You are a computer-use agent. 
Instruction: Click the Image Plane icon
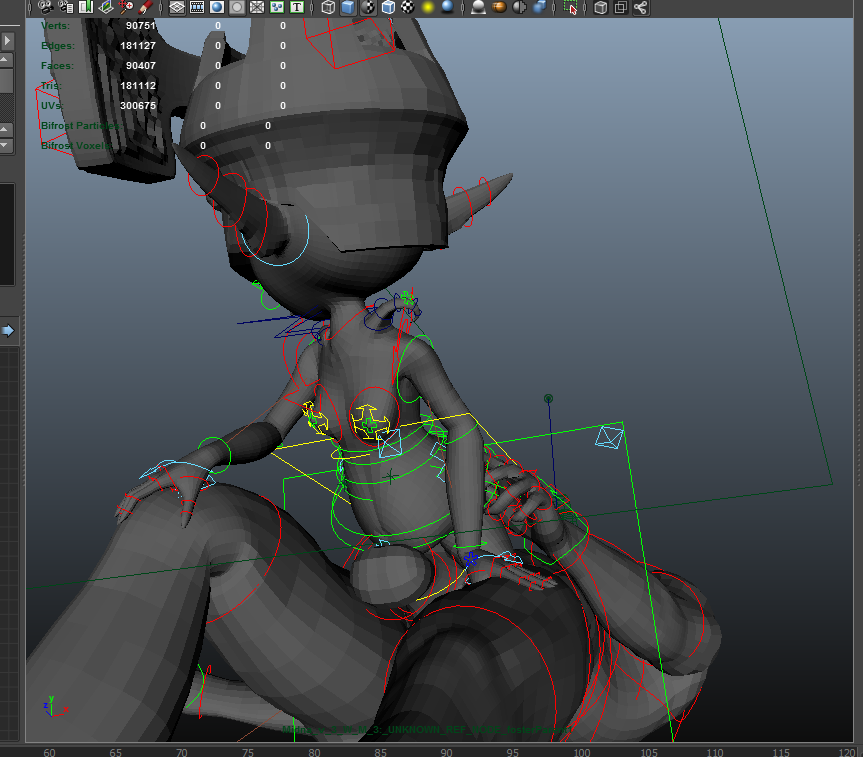point(106,7)
